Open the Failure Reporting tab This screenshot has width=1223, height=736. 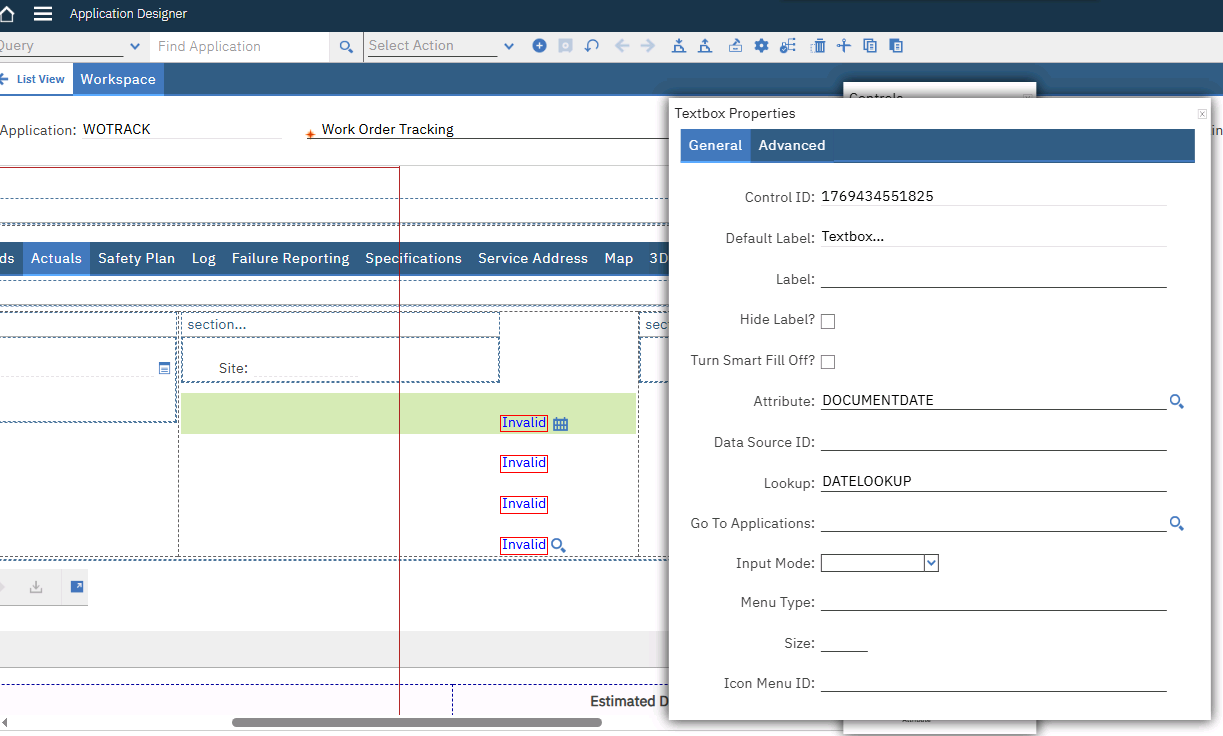290,258
